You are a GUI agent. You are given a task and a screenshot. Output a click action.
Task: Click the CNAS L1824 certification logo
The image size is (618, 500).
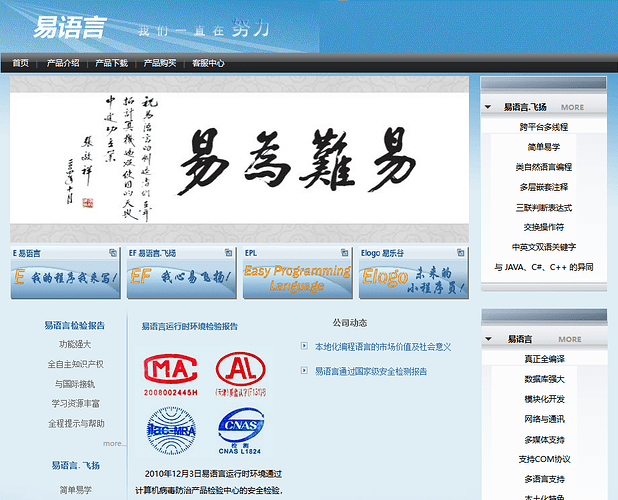pos(240,431)
